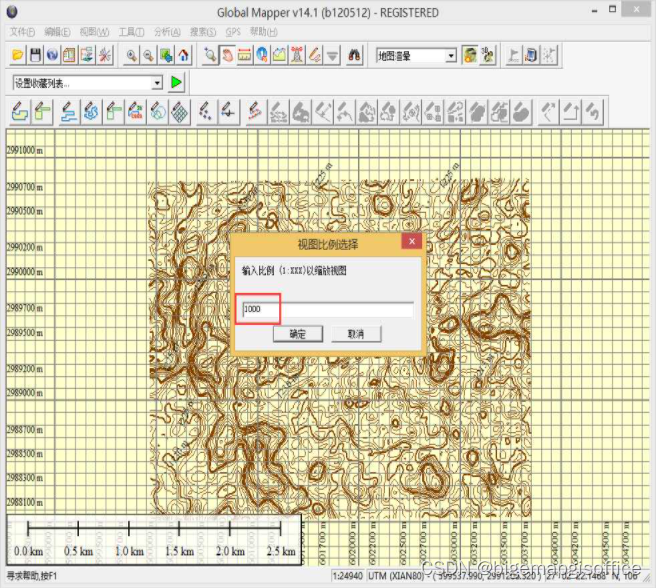The image size is (656, 588).
Task: Save workspace using the floppy disk icon
Action: click(x=35, y=55)
